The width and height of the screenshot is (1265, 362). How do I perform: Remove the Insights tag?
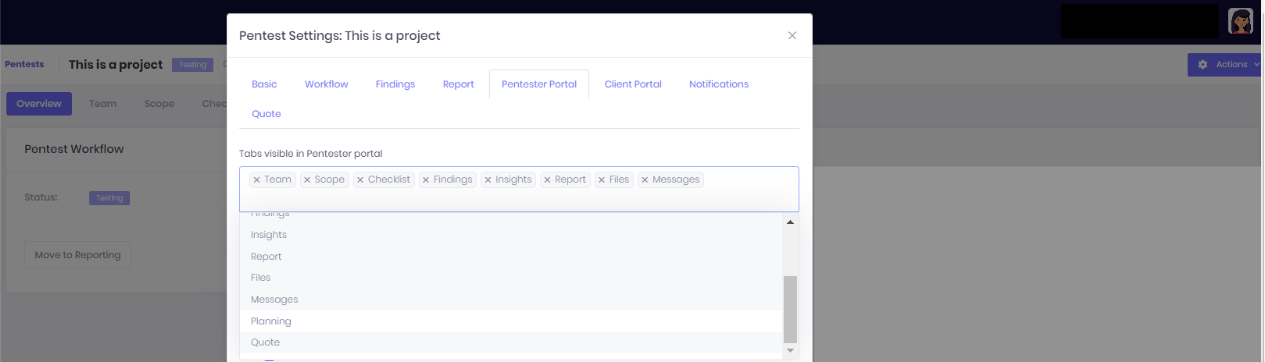487,180
